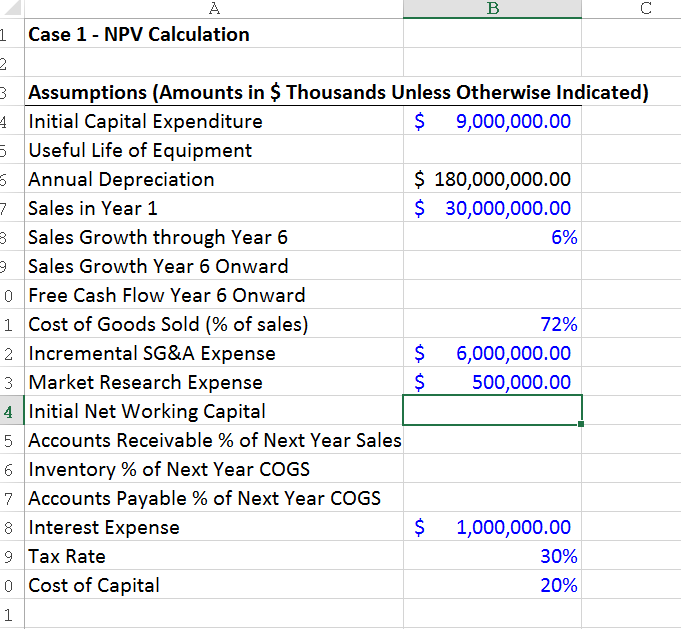Select the 'Initial Capital Expenditure' label cell
Screen dimensions: 681x629
(x=214, y=121)
